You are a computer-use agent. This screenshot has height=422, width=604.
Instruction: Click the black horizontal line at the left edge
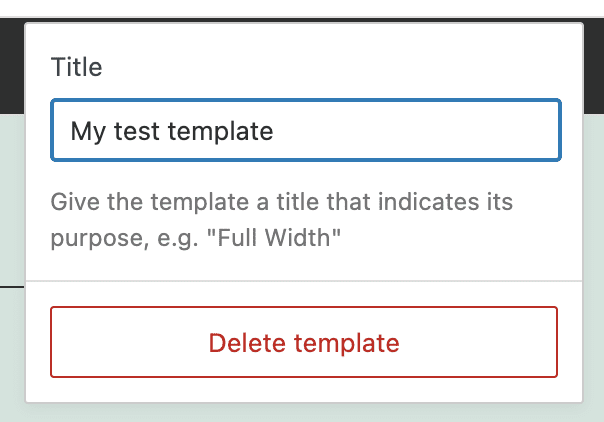[11, 285]
